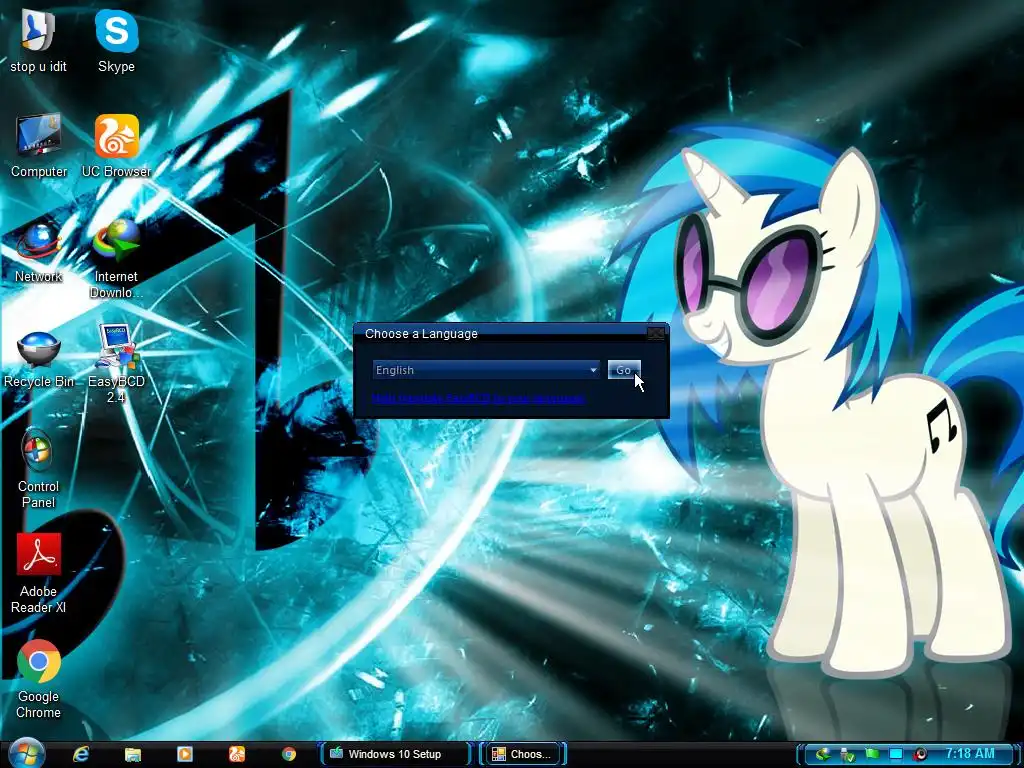
Task: Select the Recycle Bin desktop icon
Action: 39,359
